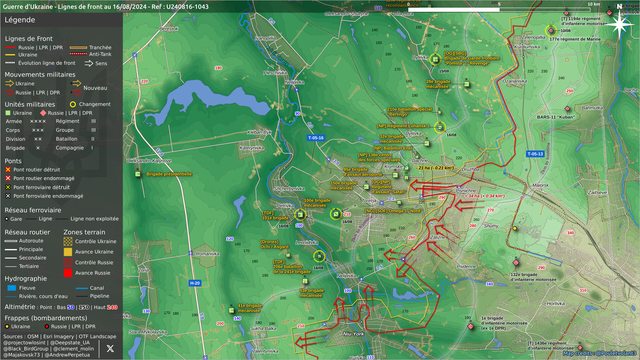640x360 pixels.
Task: Click the 132e brigade red diamond marker
Action: (516, 262)
